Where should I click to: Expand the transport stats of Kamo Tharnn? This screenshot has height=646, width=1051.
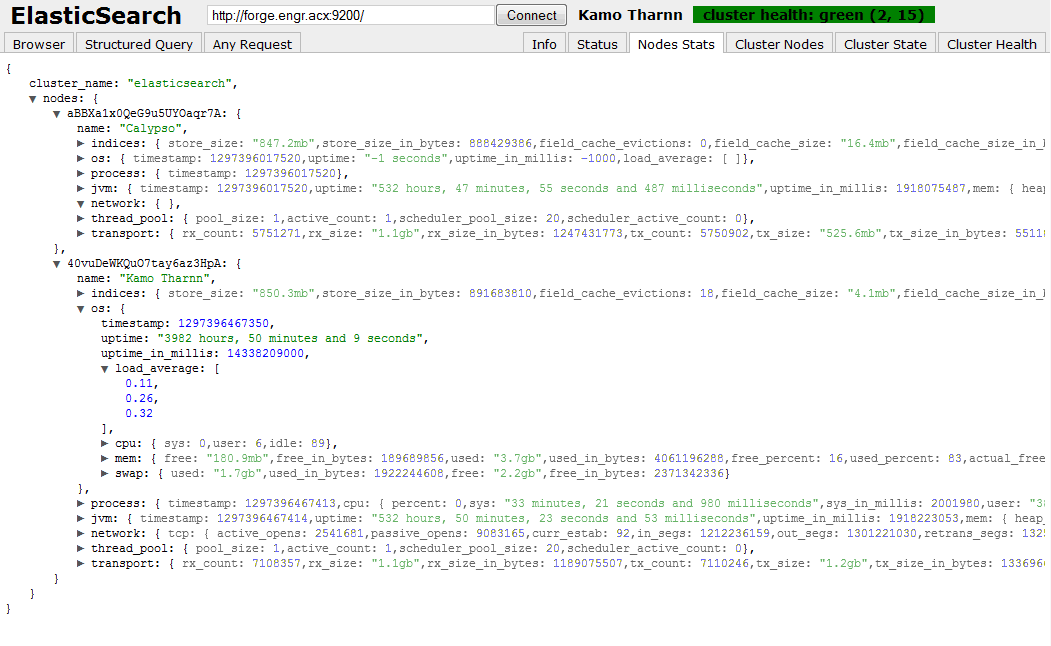(82, 563)
